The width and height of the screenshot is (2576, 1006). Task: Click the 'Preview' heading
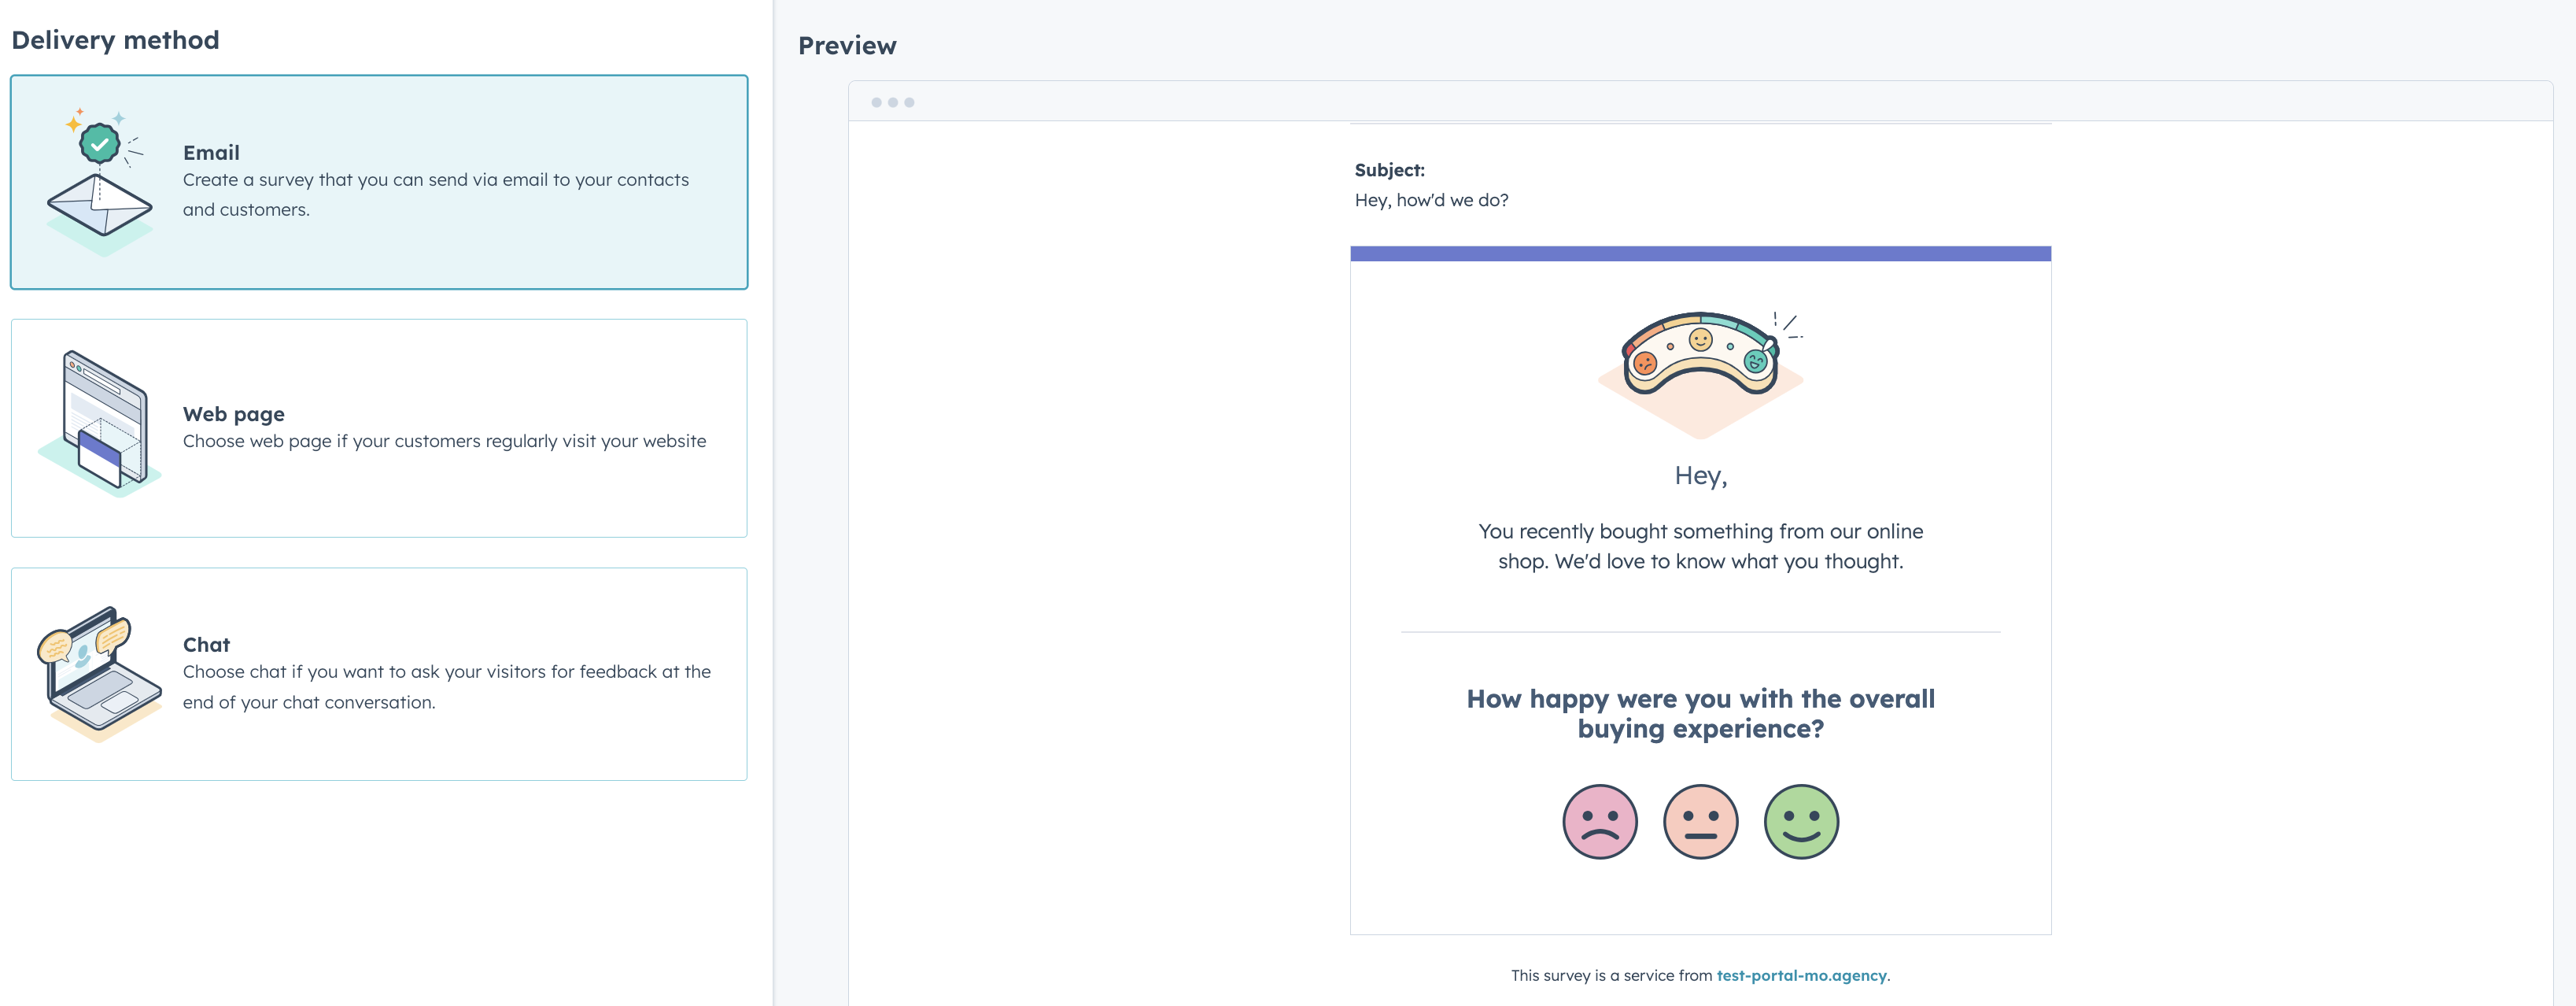click(847, 46)
